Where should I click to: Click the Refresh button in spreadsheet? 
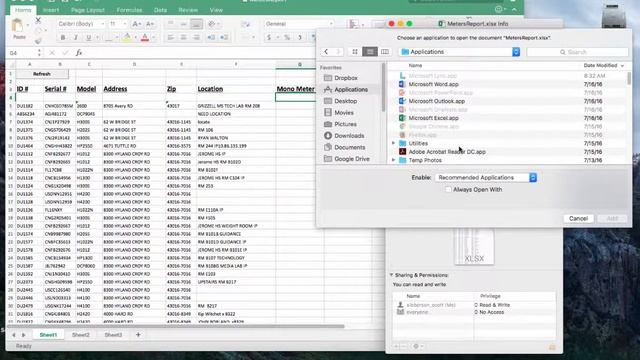(42, 74)
